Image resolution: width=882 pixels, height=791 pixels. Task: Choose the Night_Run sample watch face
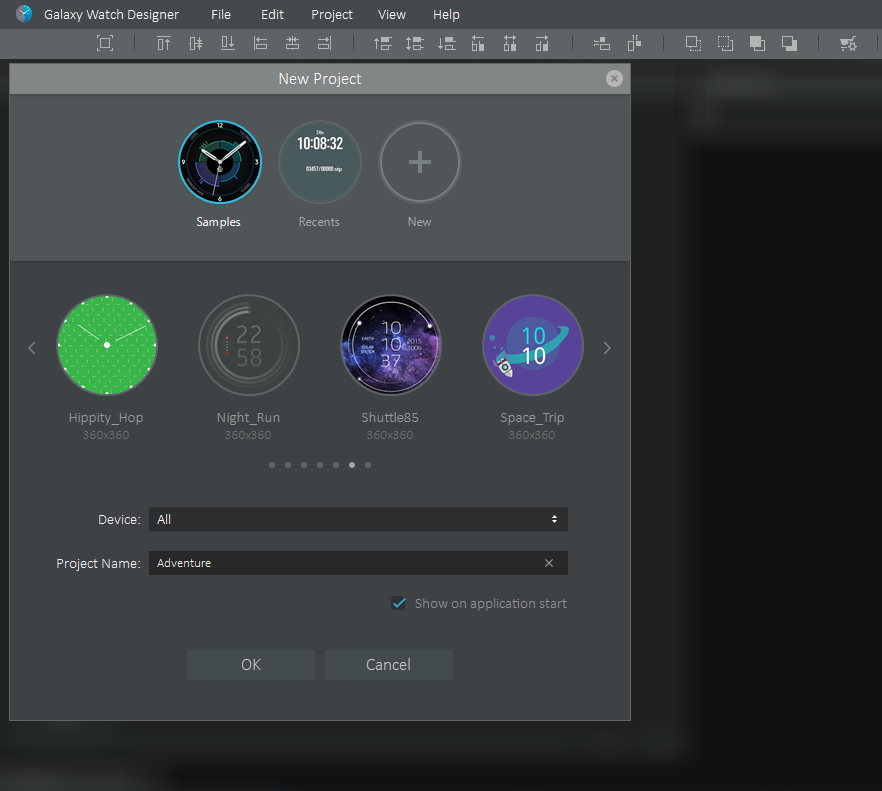click(249, 345)
